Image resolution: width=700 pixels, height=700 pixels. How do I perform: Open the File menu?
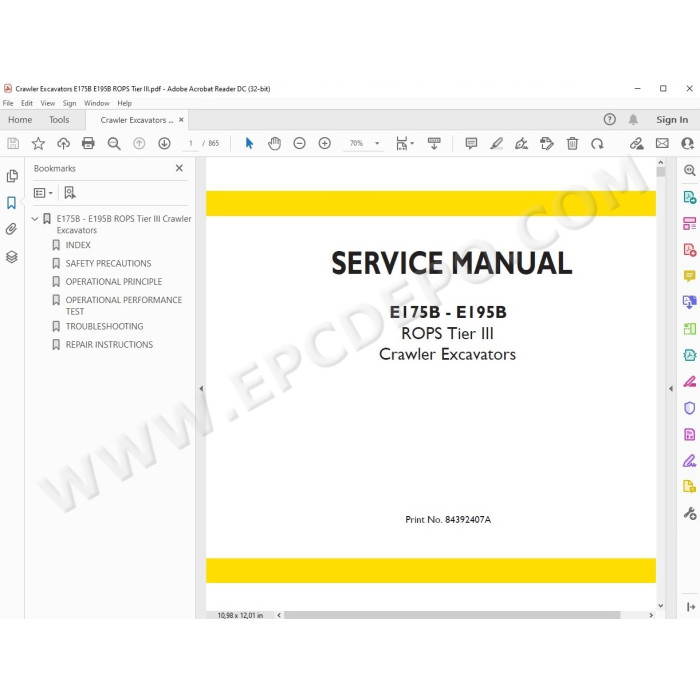pyautogui.click(x=8, y=103)
